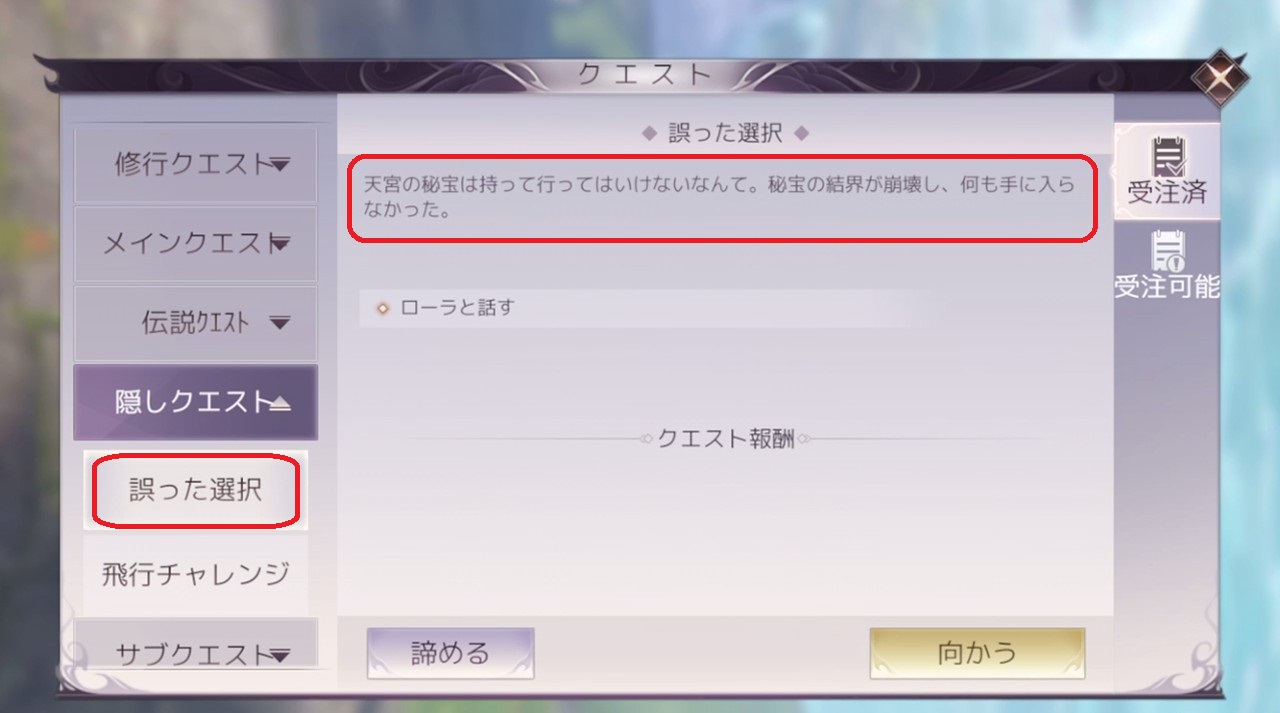Click the left diamond of 誤った選択 title
The width and height of the screenshot is (1280, 713).
point(648,132)
